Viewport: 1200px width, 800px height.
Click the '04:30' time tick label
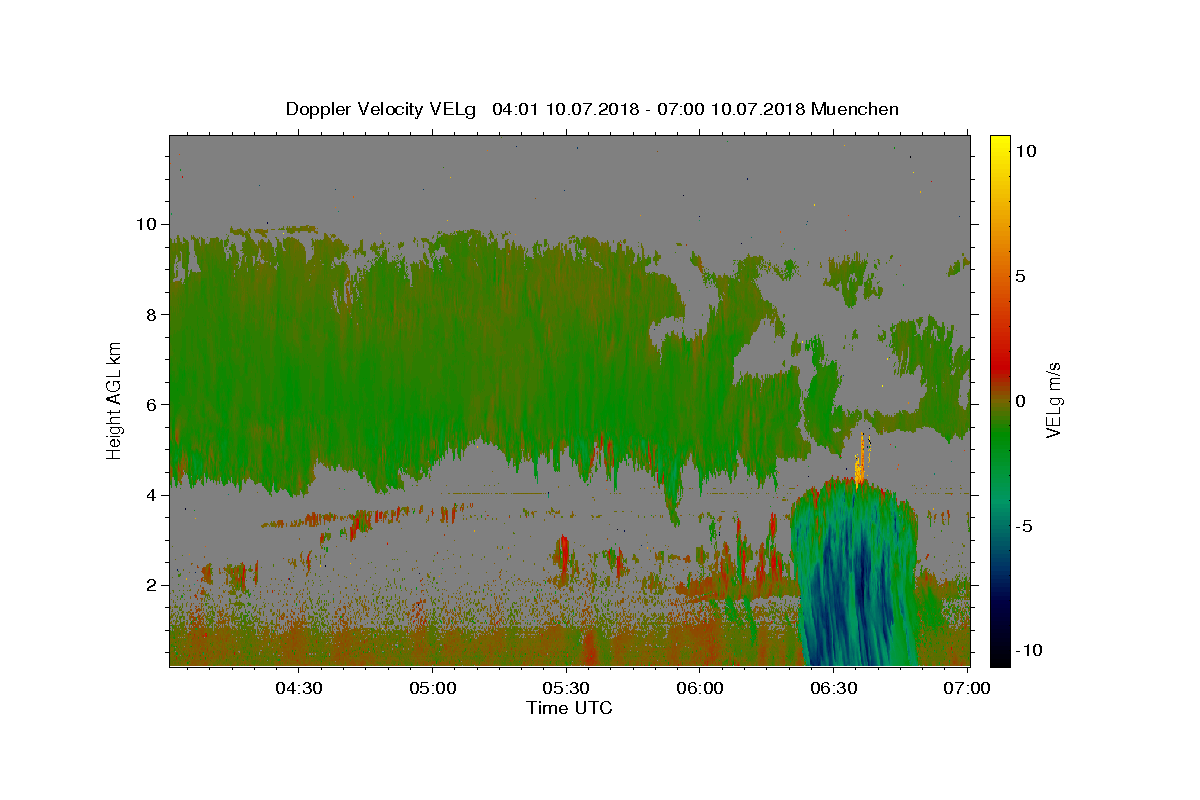pyautogui.click(x=298, y=689)
